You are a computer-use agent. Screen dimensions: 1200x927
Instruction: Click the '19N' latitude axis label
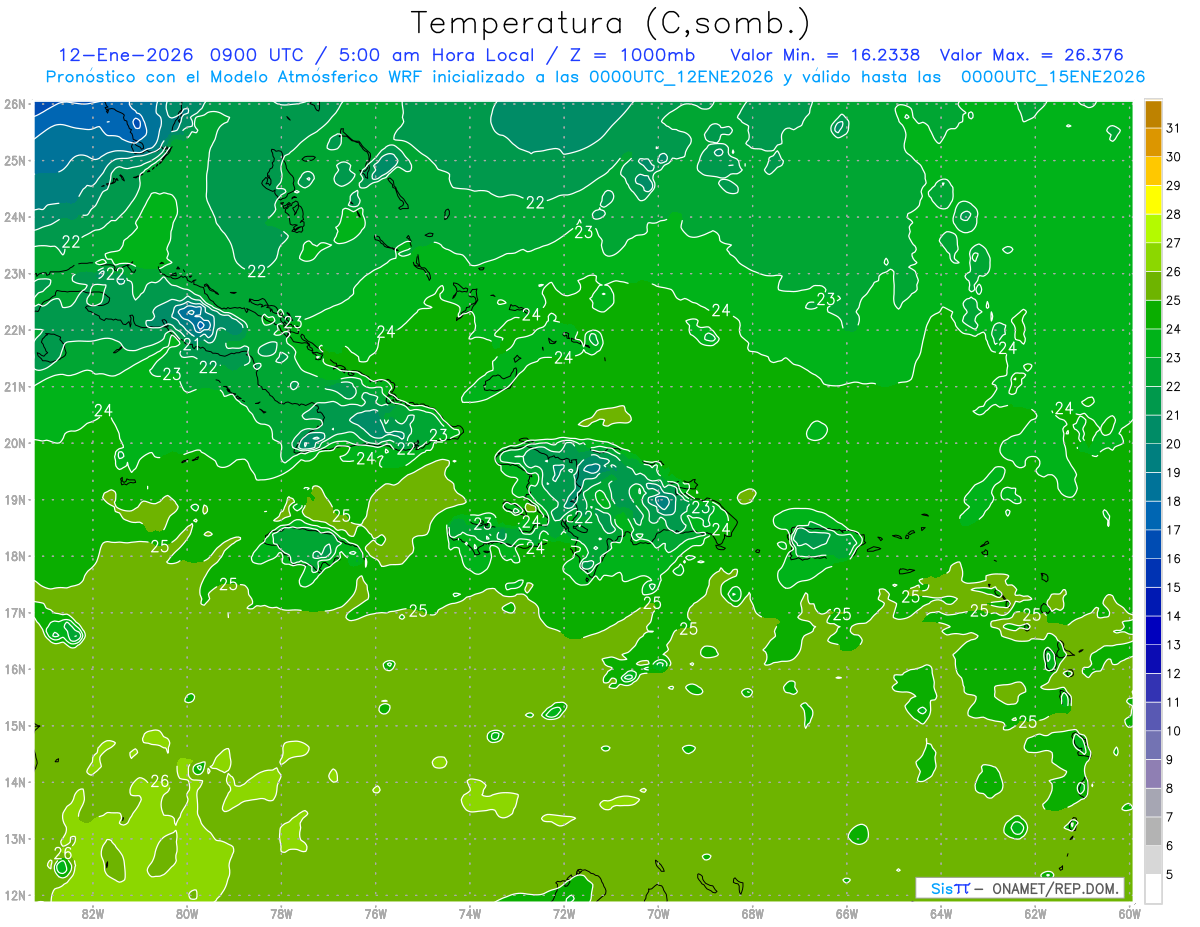point(14,499)
